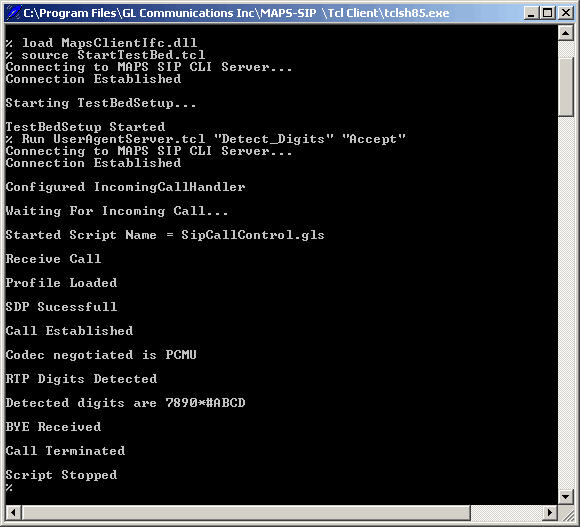Click the title bar path text
Image resolution: width=580 pixels, height=527 pixels.
[x=236, y=13]
